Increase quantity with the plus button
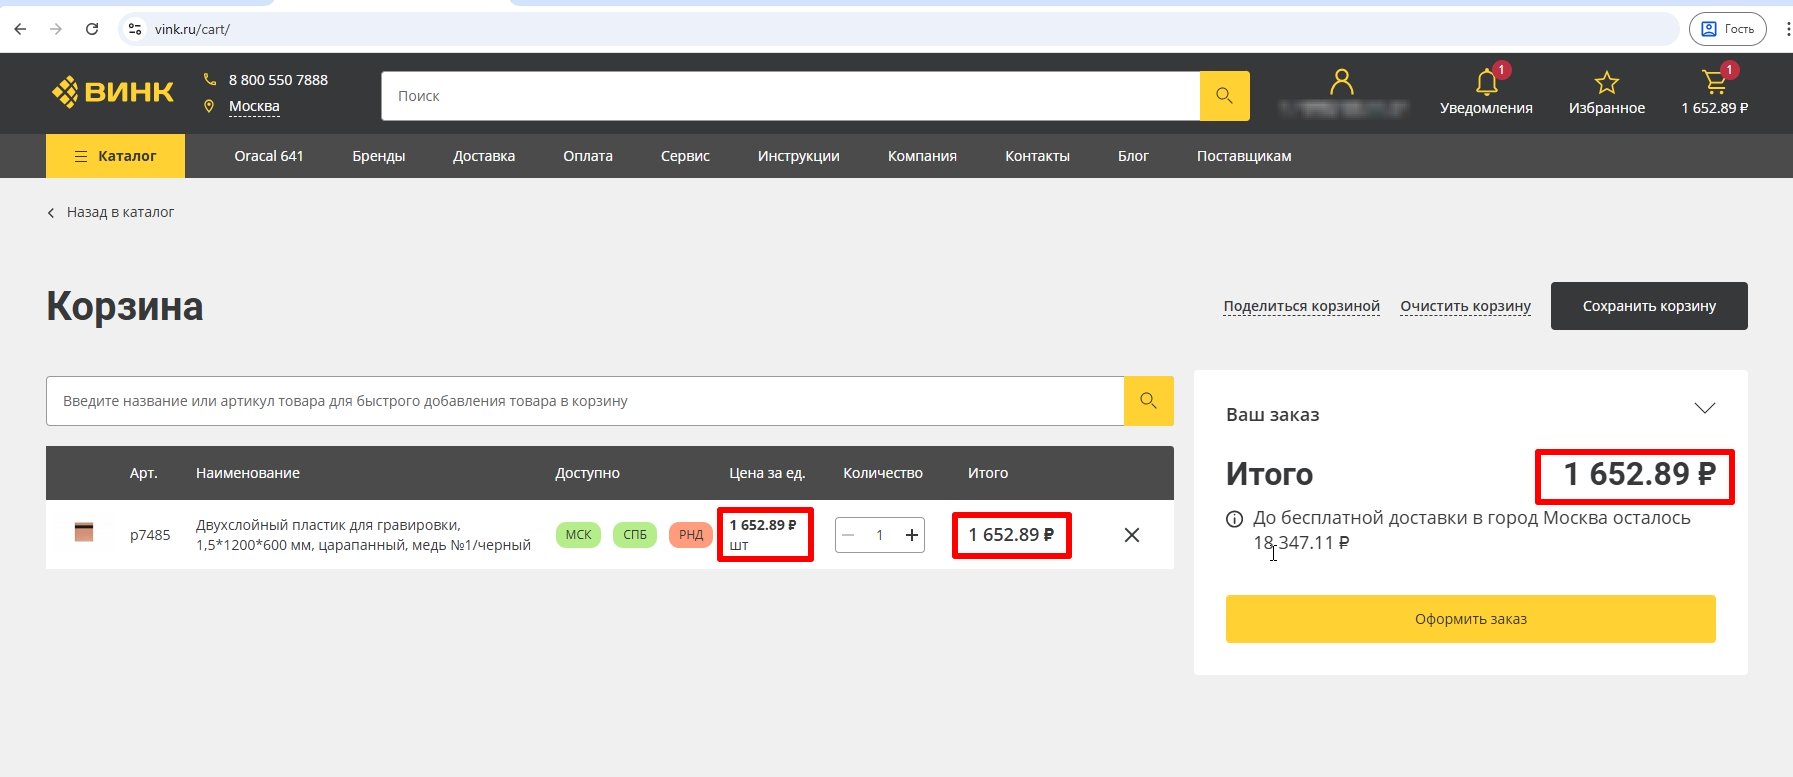The image size is (1793, 777). pos(912,535)
